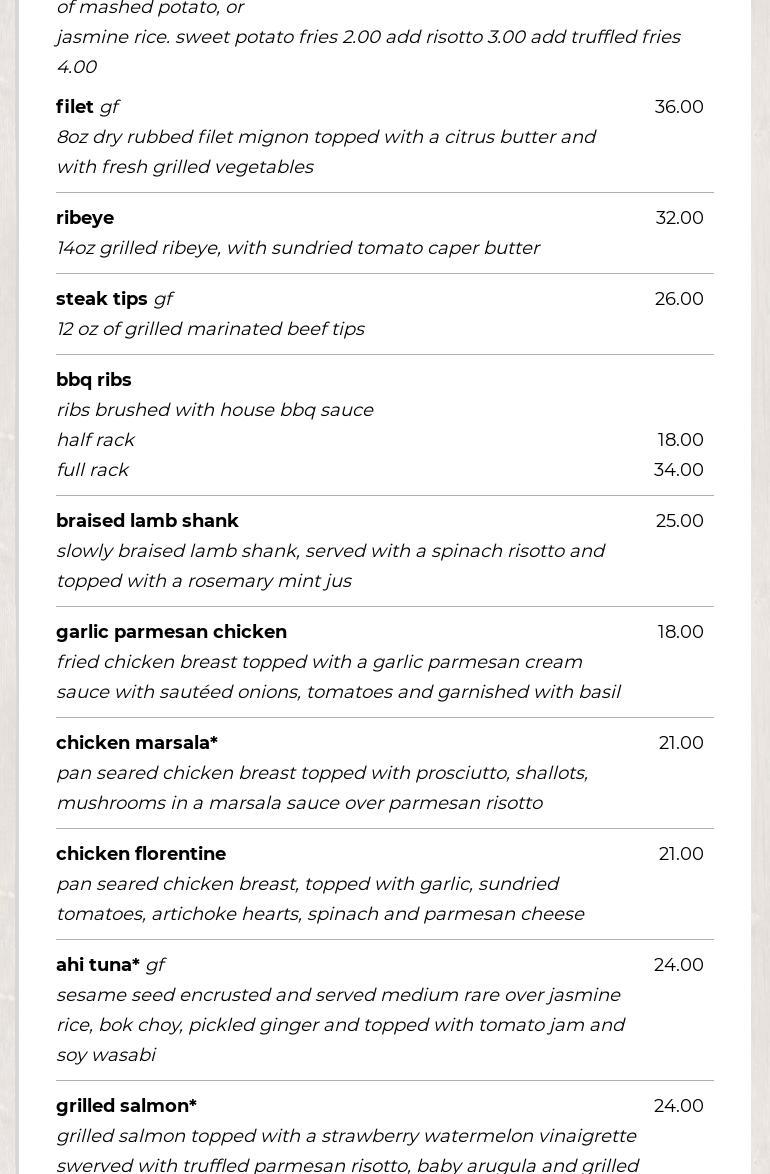The width and height of the screenshot is (770, 1174).
Task: Click the gf label beside ahi tuna
Action: tap(155, 965)
